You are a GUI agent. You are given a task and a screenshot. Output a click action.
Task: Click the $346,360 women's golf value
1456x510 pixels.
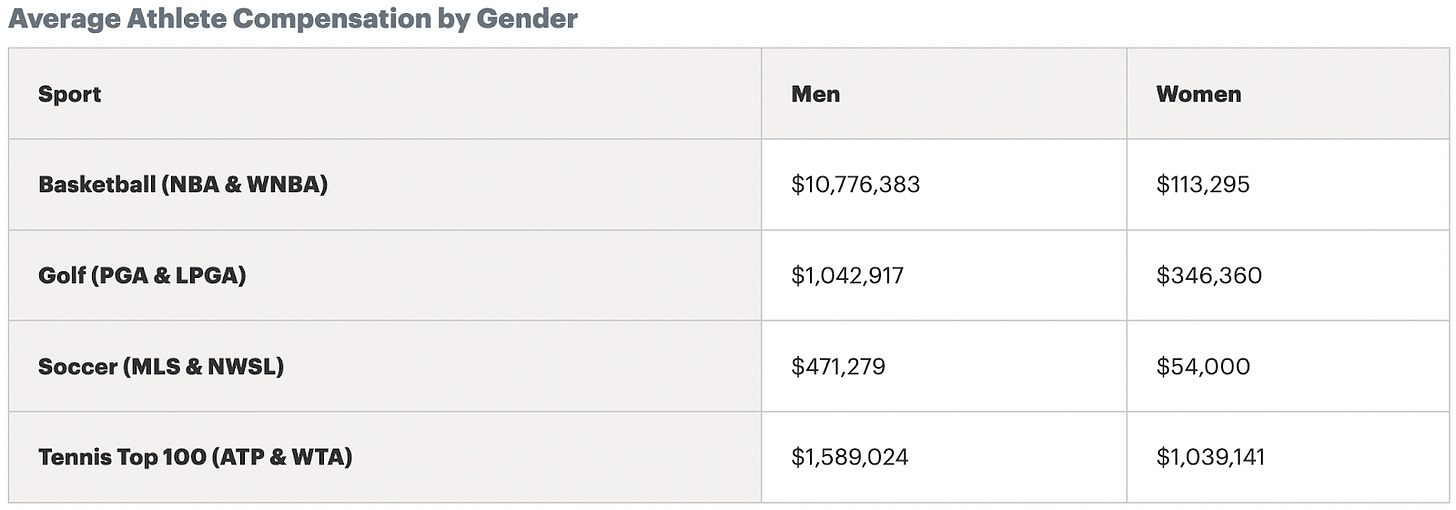(x=1209, y=276)
